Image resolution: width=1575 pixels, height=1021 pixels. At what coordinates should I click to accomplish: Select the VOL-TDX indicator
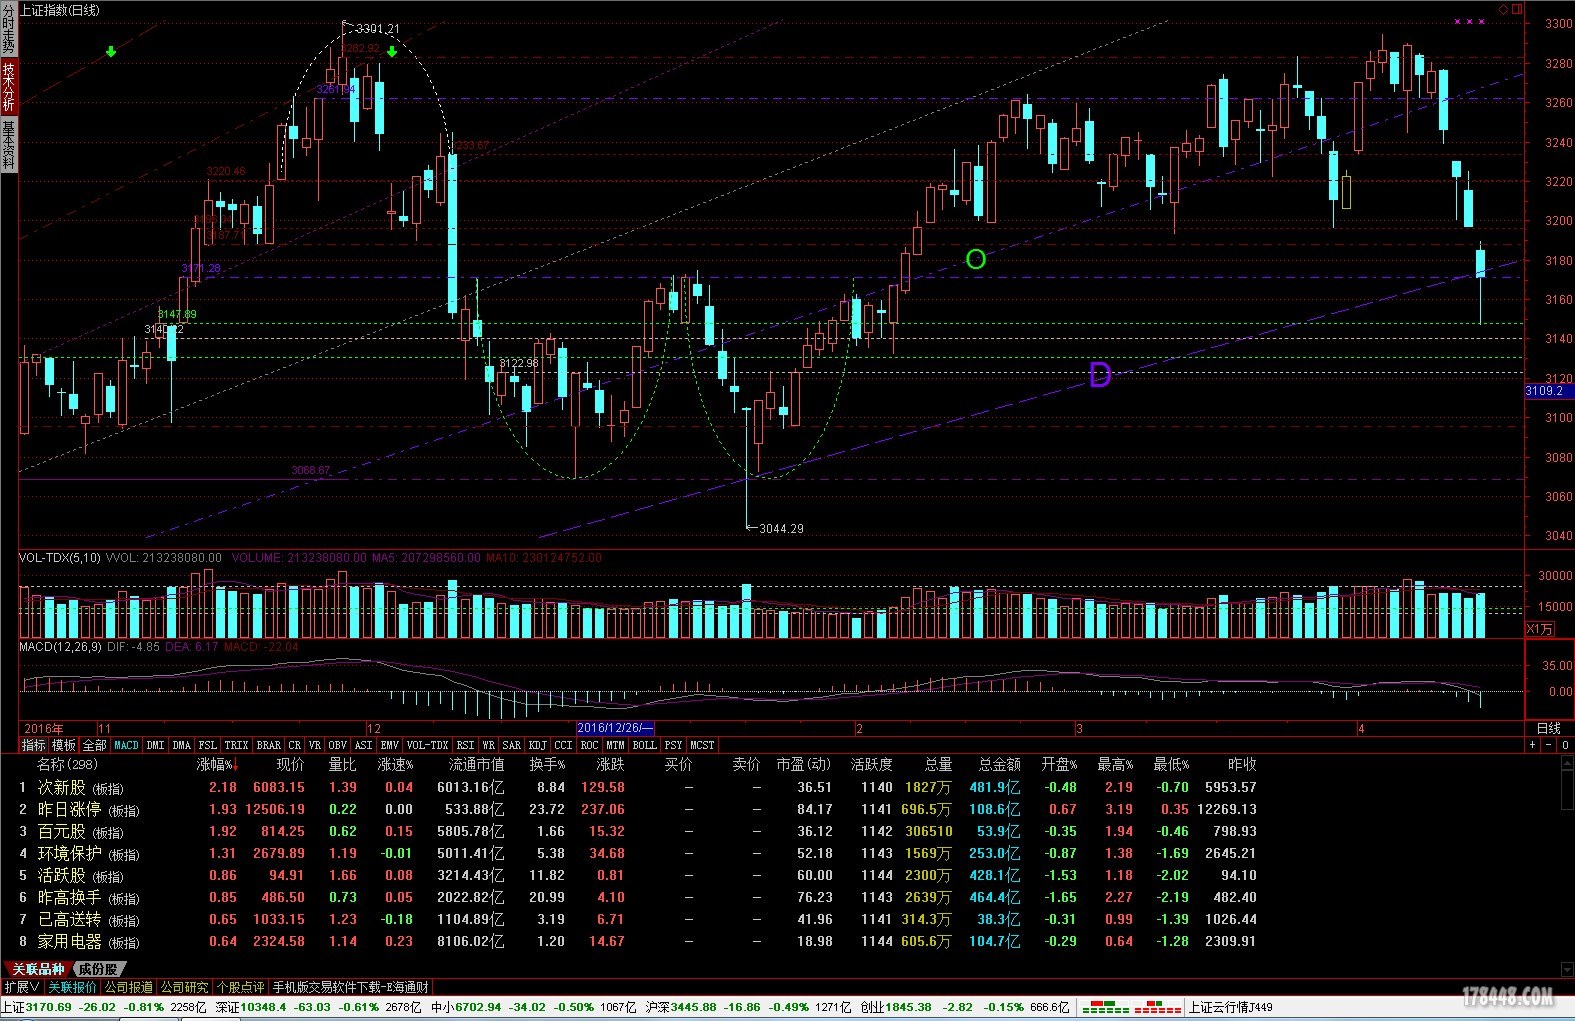point(428,745)
